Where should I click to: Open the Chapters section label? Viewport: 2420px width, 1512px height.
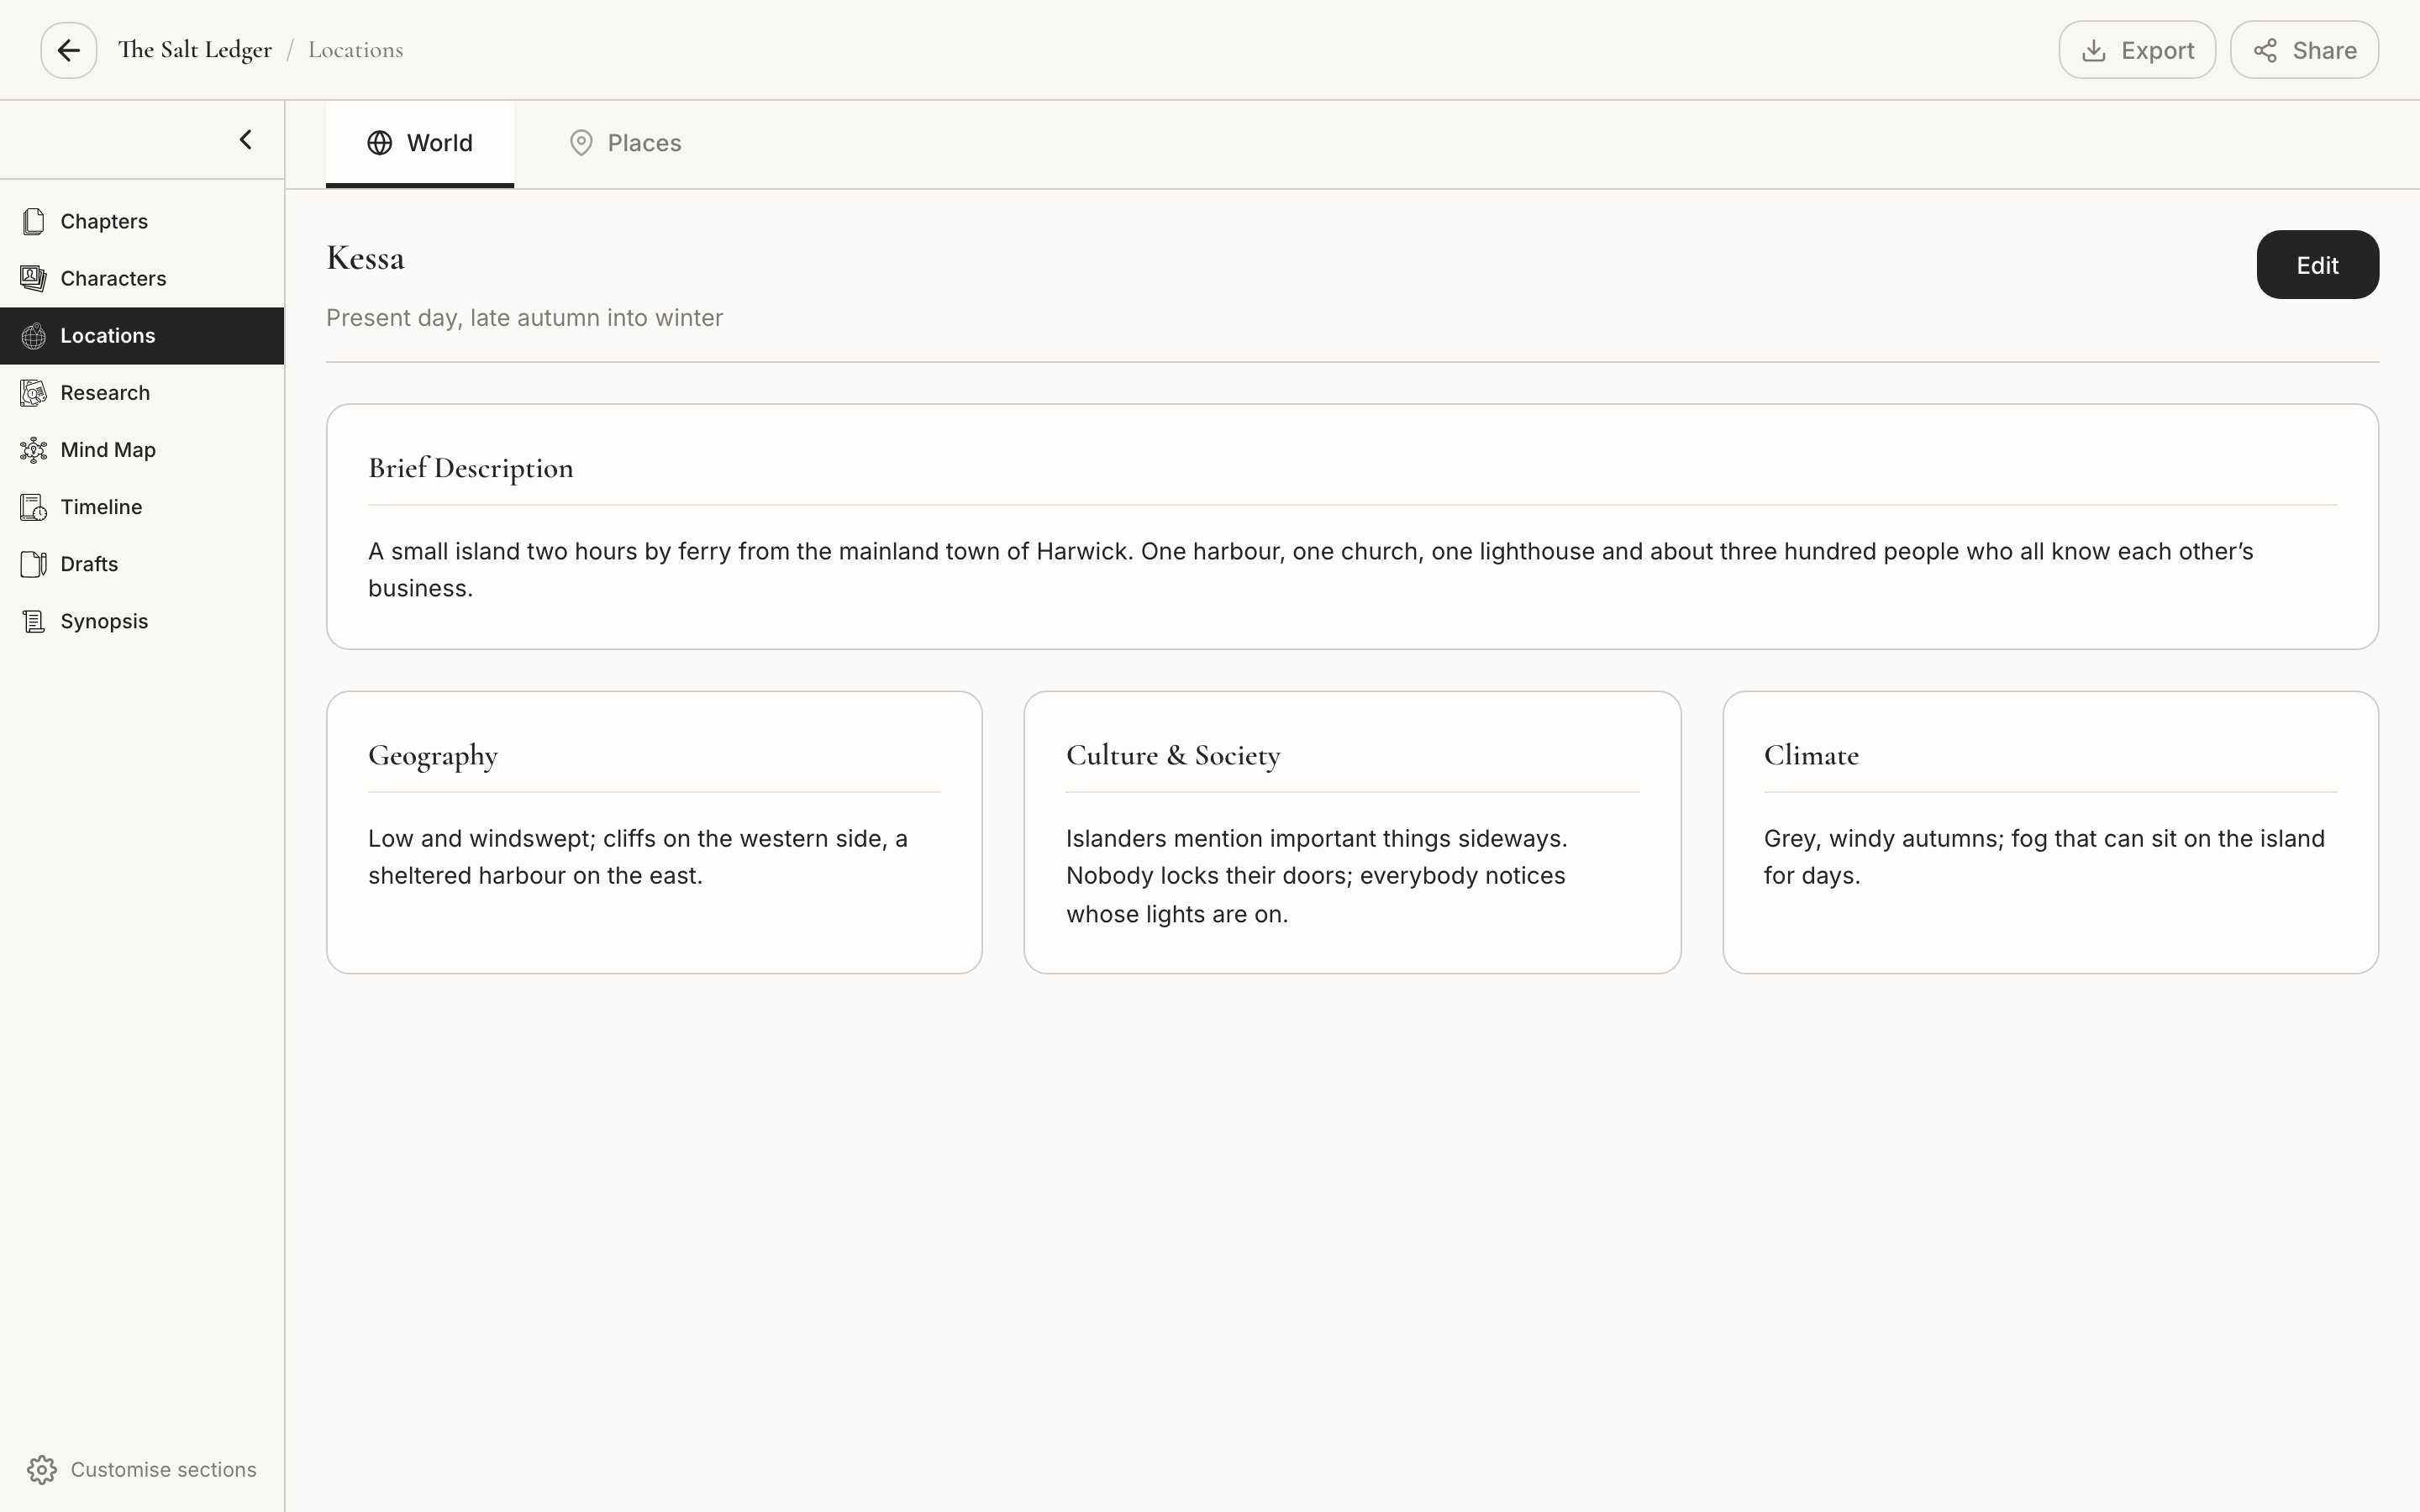click(104, 221)
